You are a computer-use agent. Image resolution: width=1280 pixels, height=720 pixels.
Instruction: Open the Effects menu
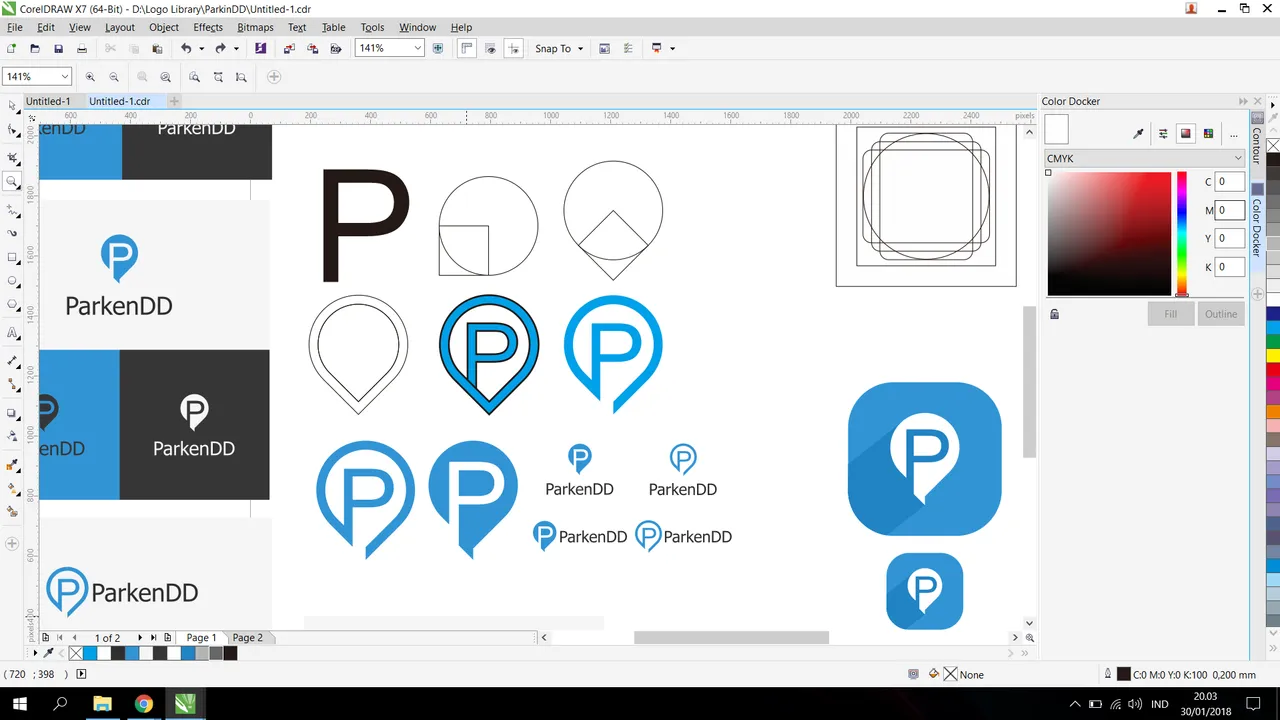[208, 27]
